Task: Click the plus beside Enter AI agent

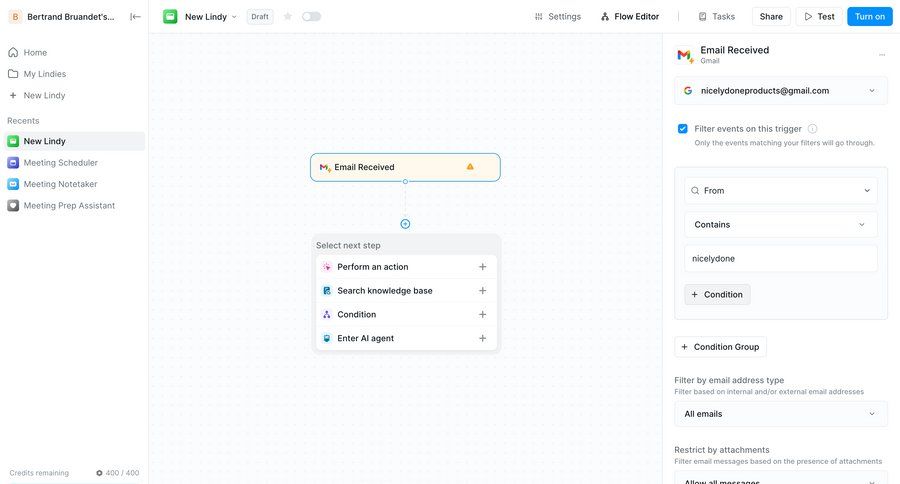Action: click(483, 338)
